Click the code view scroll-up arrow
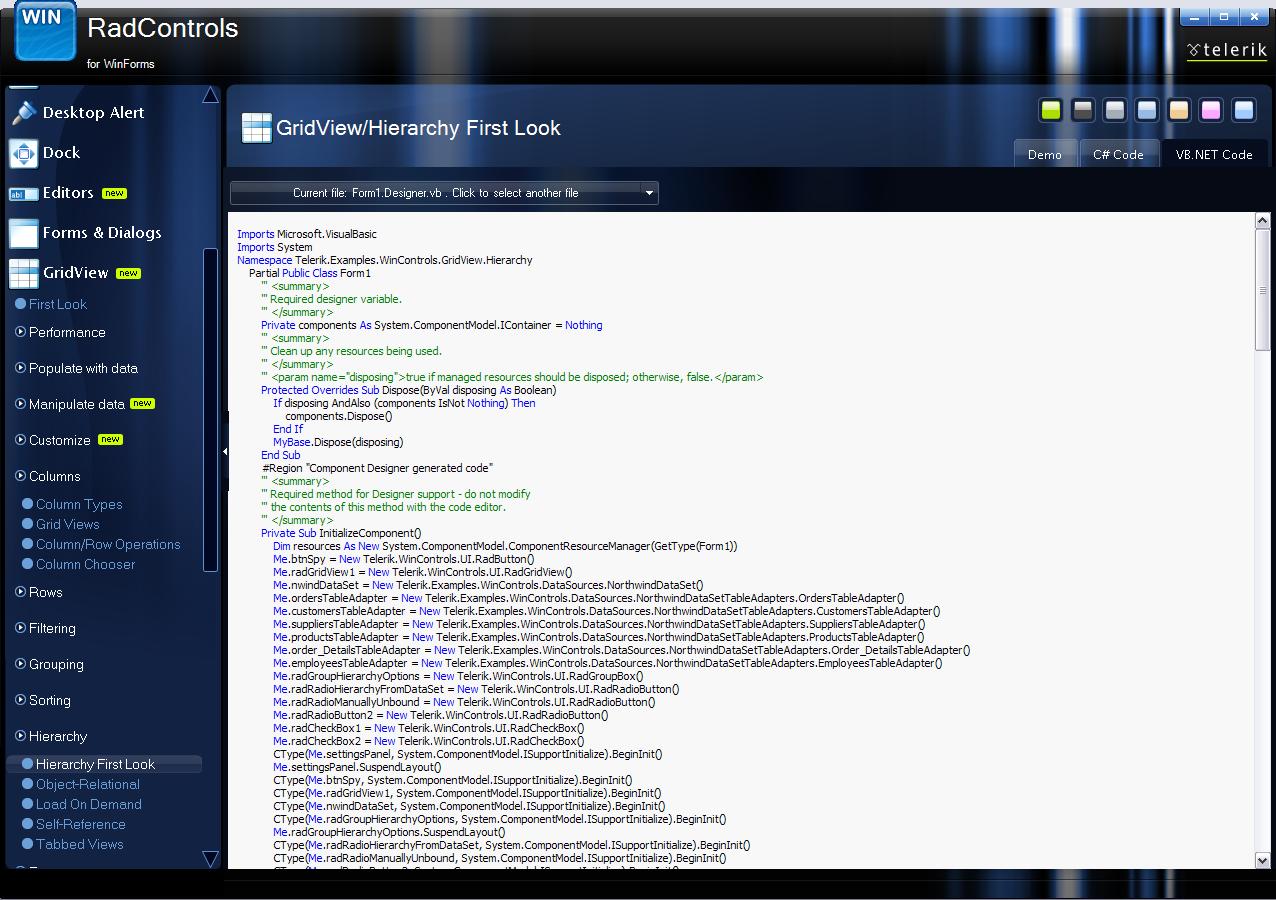The height and width of the screenshot is (900, 1276). (x=1263, y=220)
